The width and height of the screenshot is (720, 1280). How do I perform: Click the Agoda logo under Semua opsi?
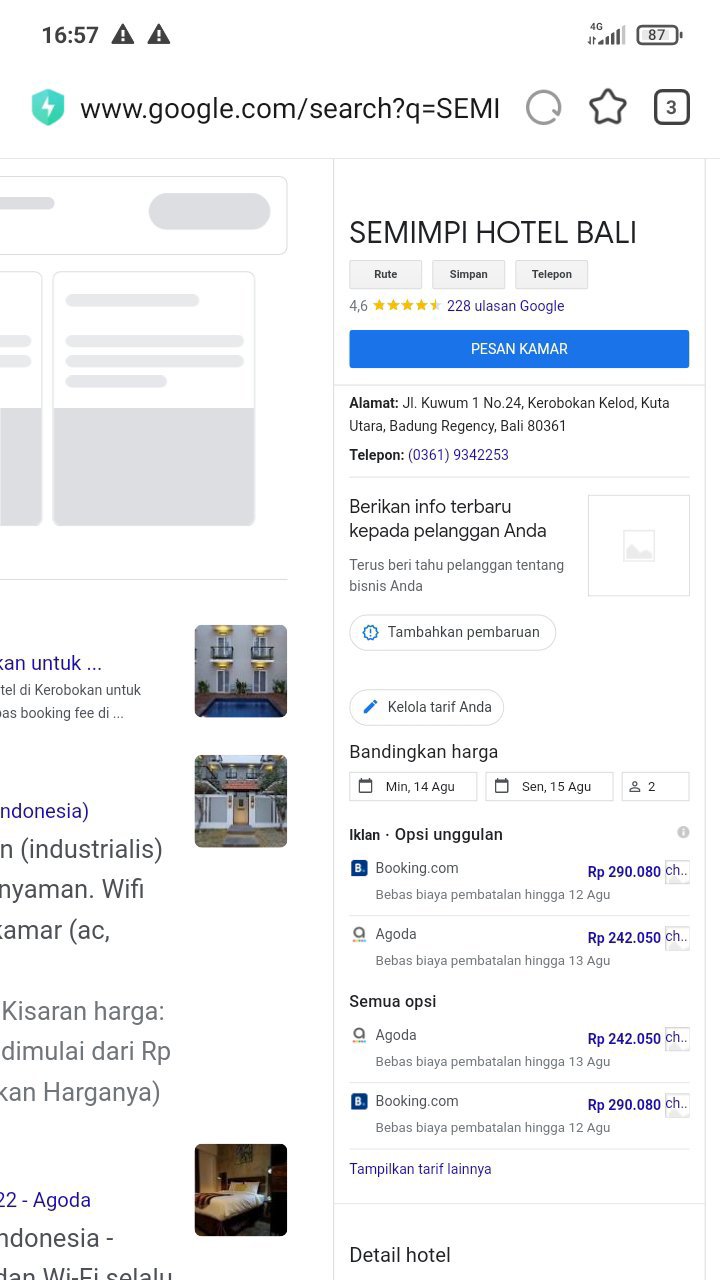coord(360,1035)
